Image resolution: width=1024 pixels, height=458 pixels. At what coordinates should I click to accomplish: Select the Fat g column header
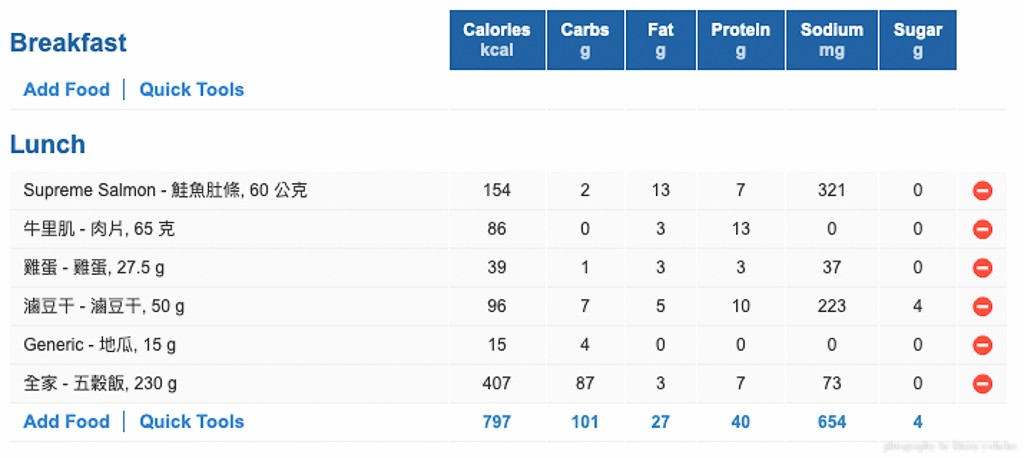[x=660, y=40]
